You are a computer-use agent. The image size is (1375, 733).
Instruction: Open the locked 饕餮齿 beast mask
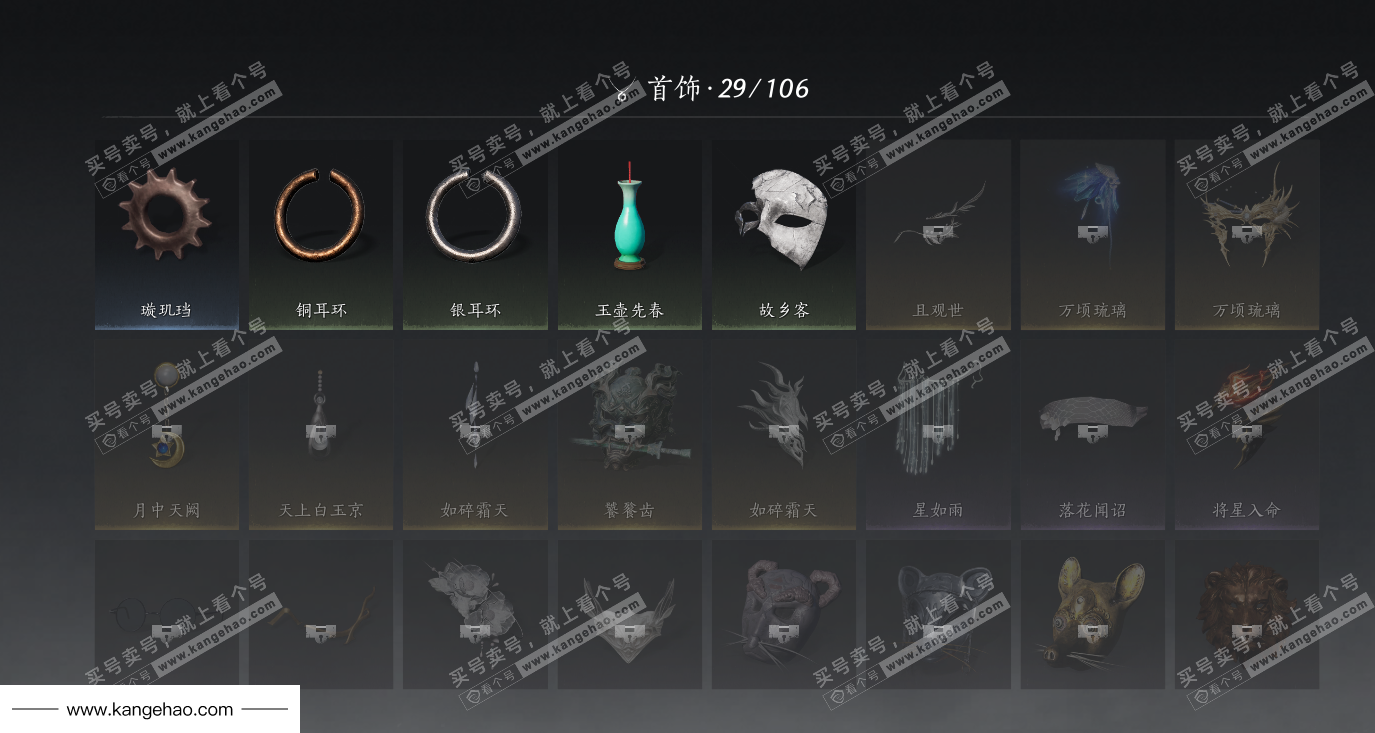pos(630,434)
